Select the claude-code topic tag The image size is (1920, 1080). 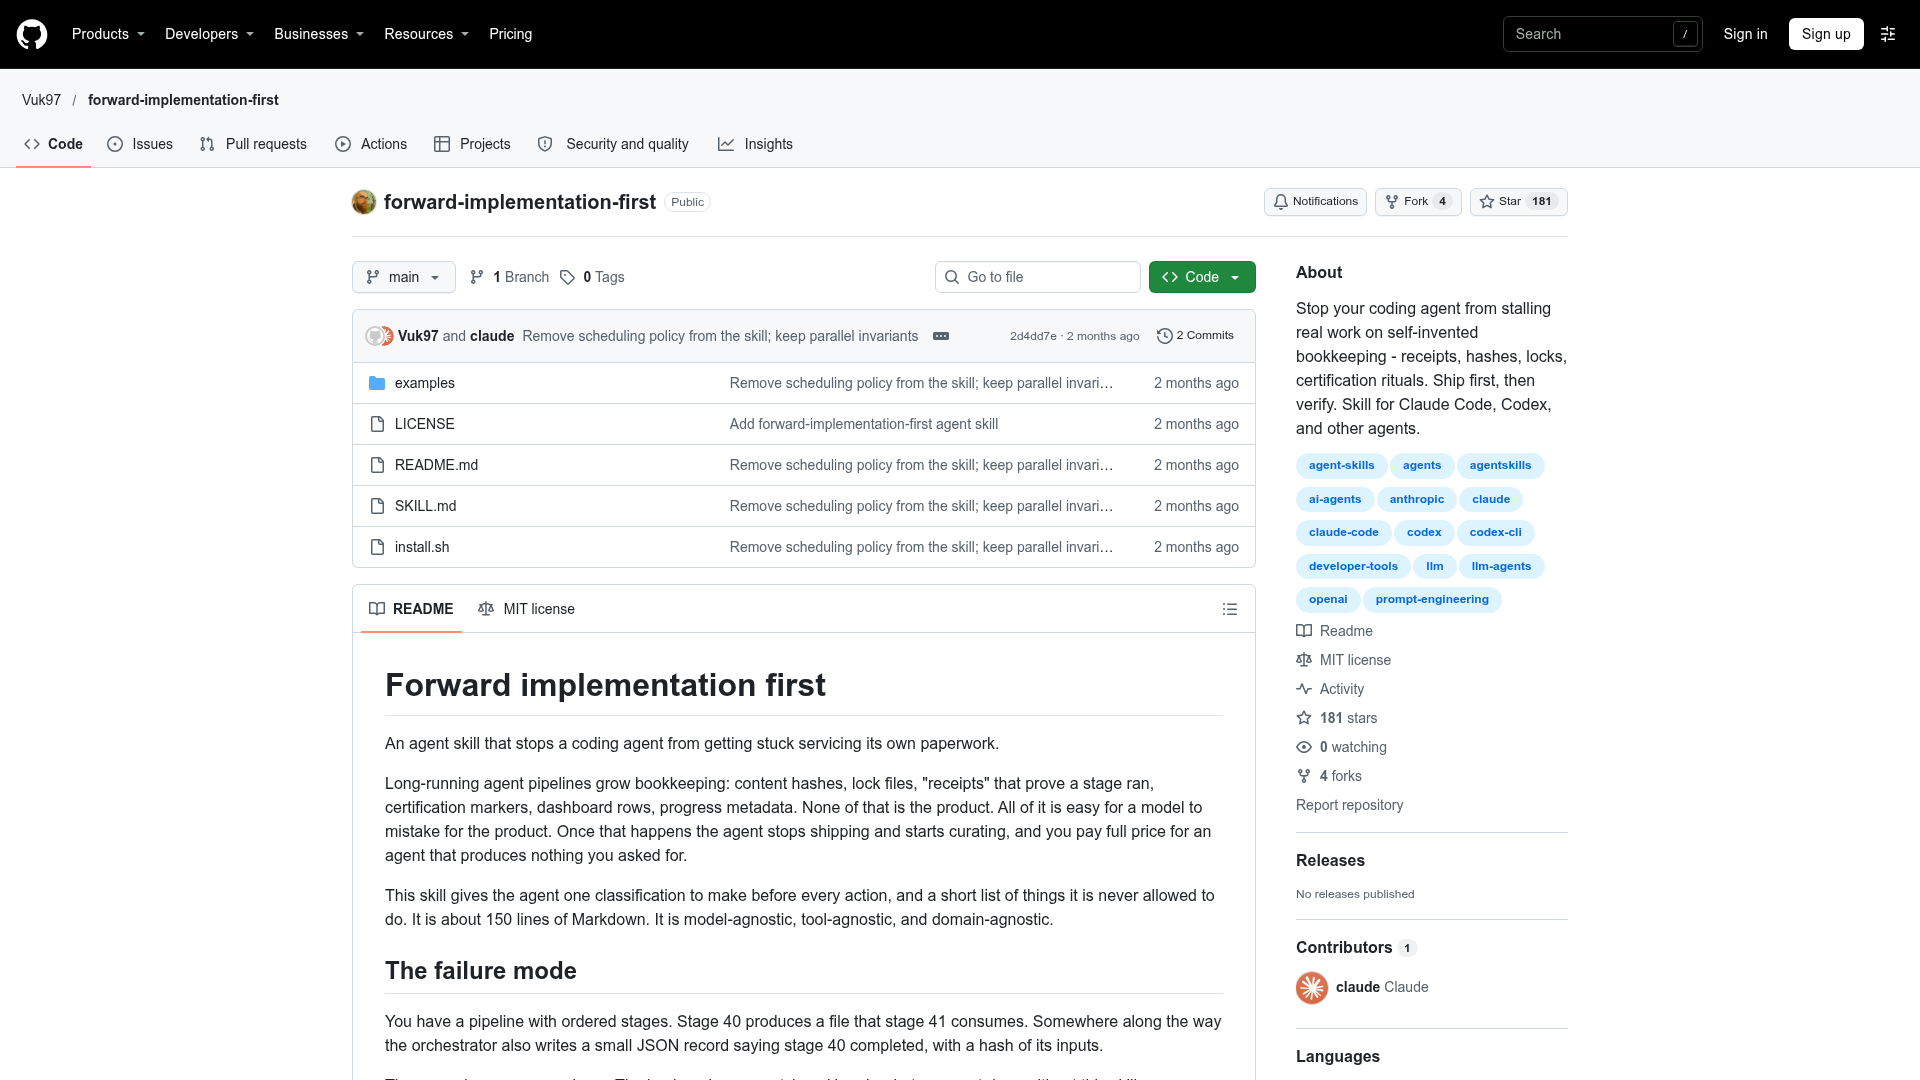1343,533
